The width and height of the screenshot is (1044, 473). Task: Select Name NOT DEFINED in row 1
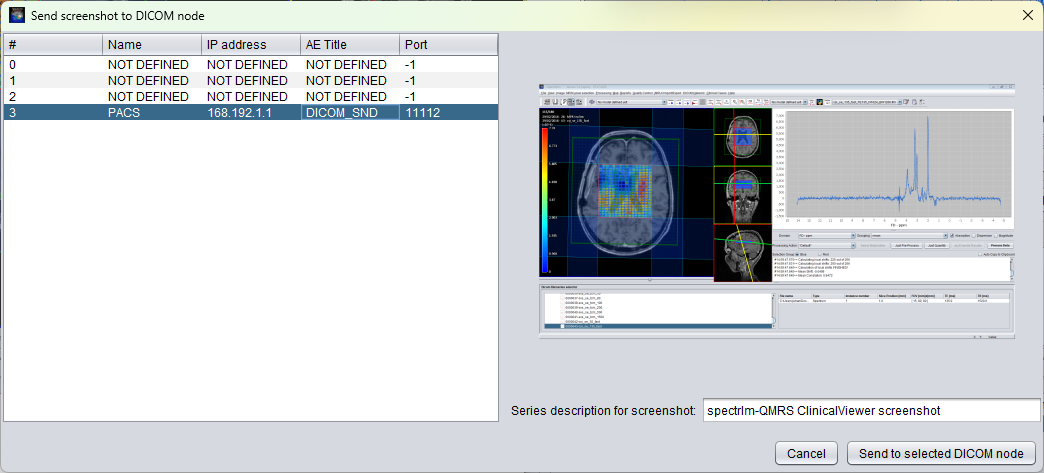click(152, 81)
